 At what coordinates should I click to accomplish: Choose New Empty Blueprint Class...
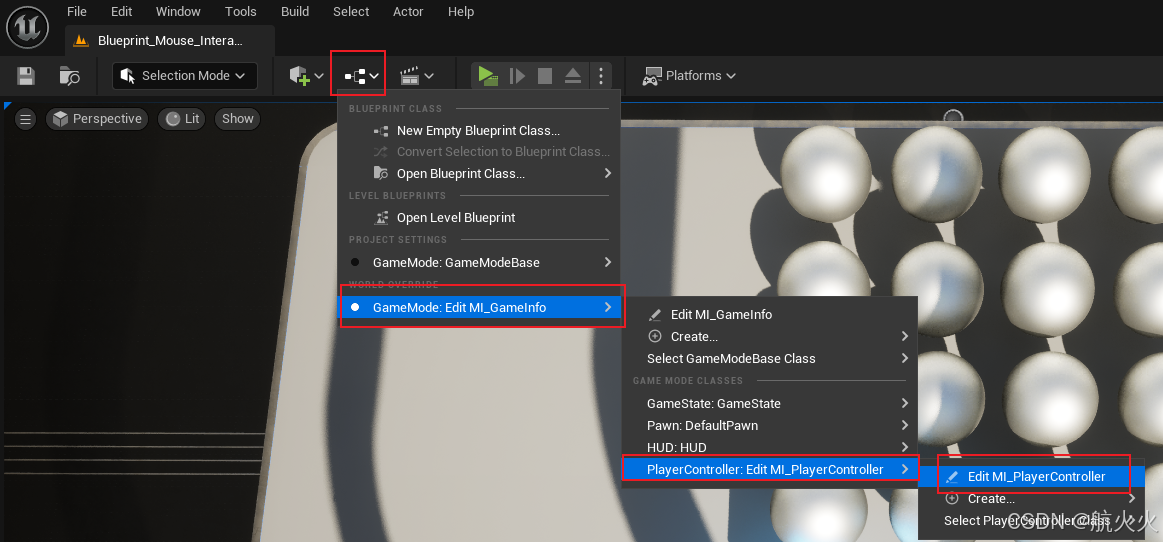click(x=478, y=130)
